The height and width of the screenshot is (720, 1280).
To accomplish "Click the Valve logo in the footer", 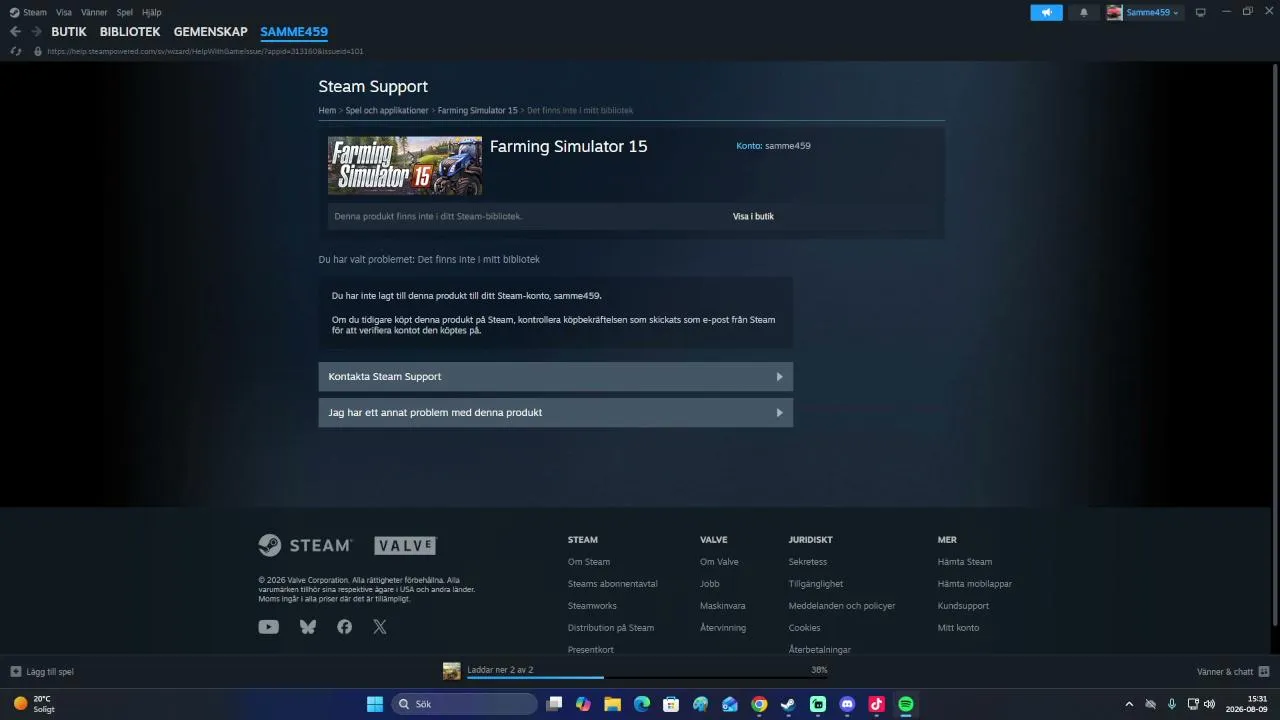I will click(x=405, y=545).
